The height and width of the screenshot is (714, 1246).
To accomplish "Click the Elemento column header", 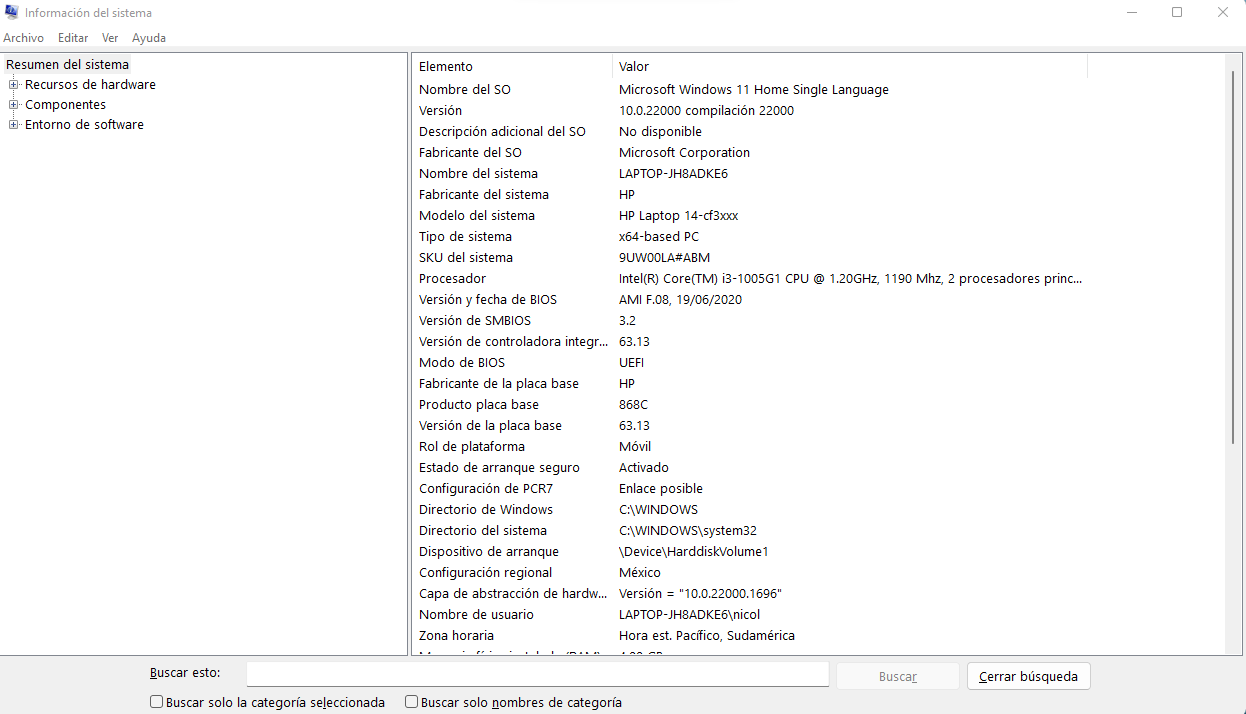I will (x=512, y=67).
